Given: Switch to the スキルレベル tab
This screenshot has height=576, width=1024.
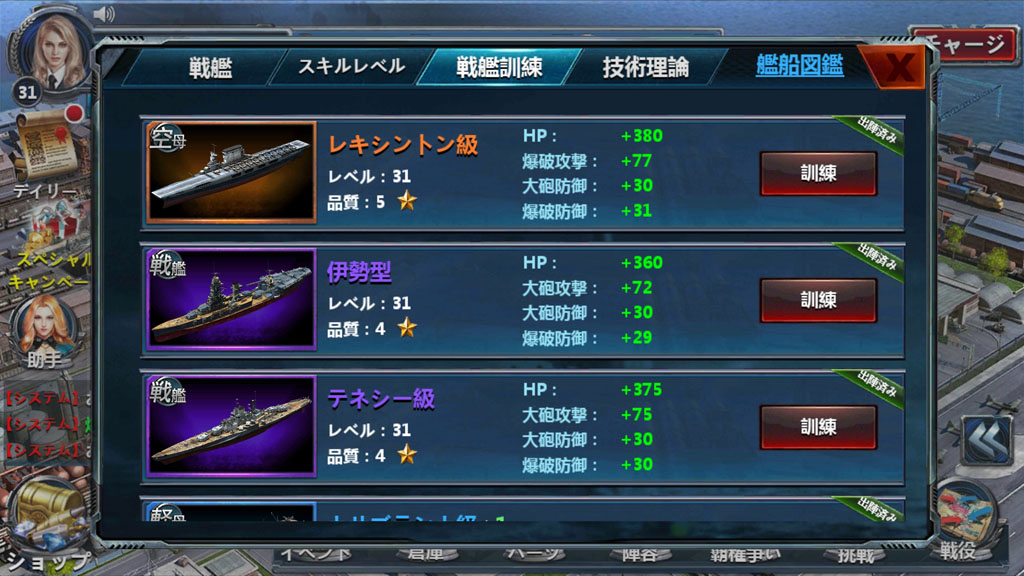Looking at the screenshot, I should point(351,67).
